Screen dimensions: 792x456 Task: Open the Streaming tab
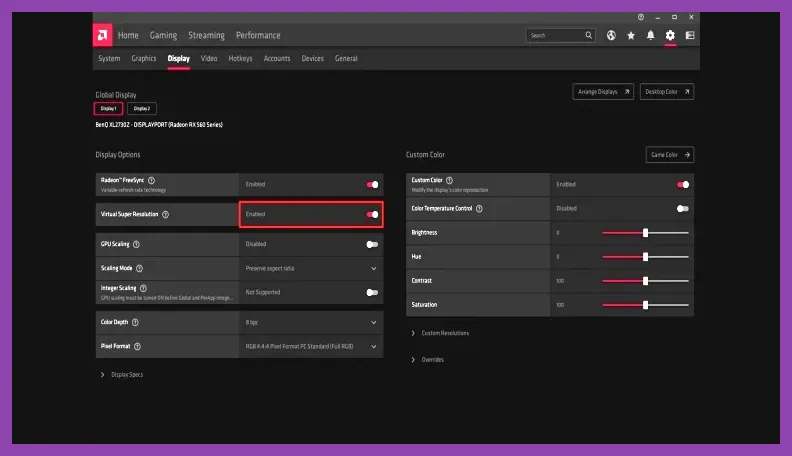(206, 35)
